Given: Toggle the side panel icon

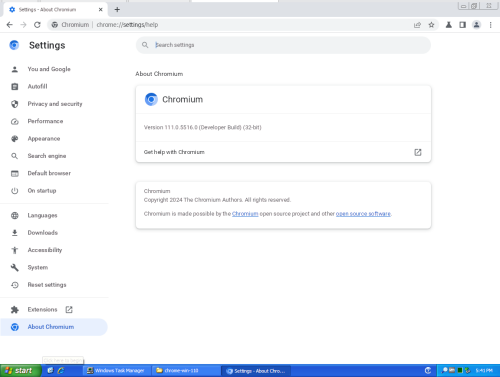Looking at the screenshot, I should [x=463, y=25].
